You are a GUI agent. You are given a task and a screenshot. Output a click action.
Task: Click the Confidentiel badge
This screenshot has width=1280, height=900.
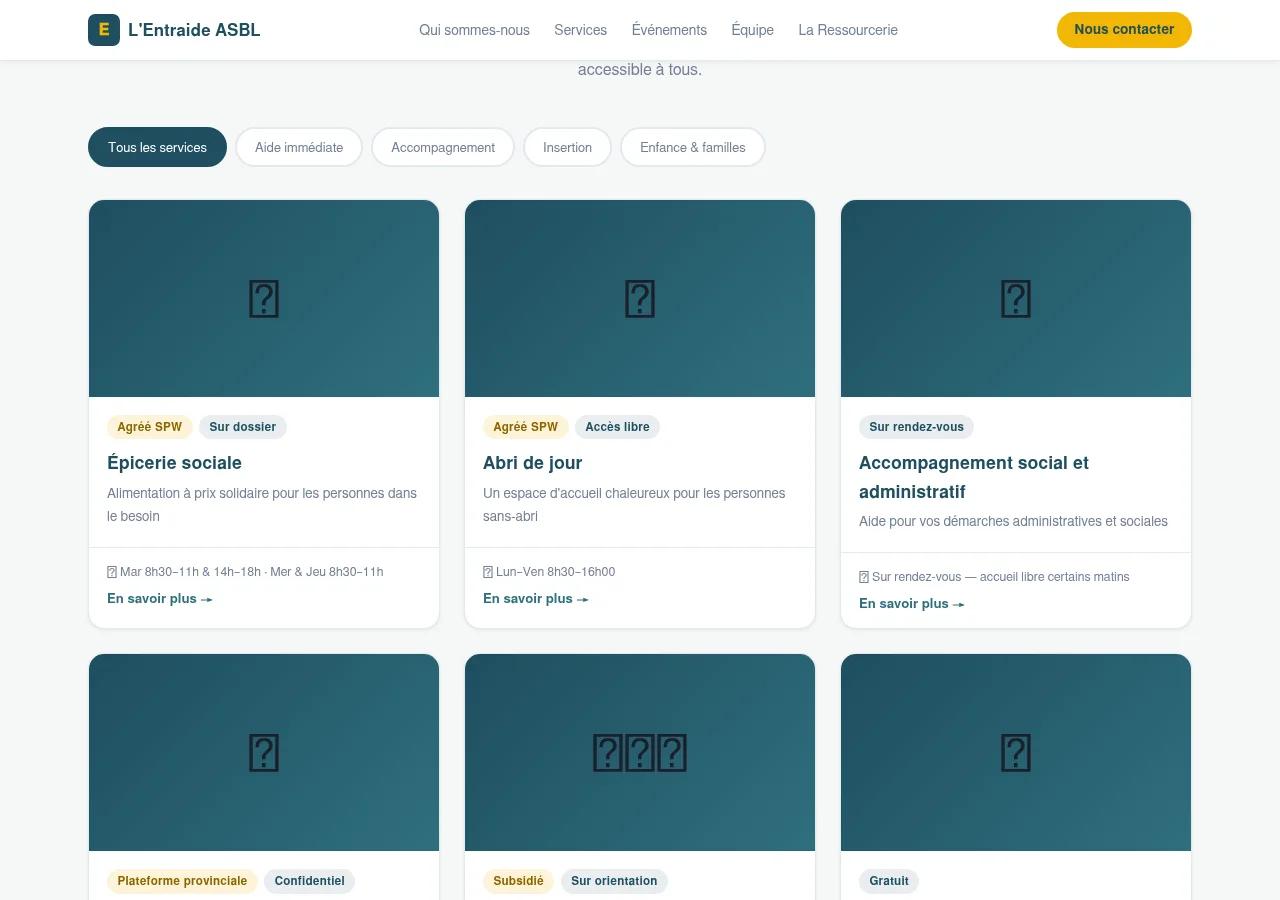click(x=309, y=881)
